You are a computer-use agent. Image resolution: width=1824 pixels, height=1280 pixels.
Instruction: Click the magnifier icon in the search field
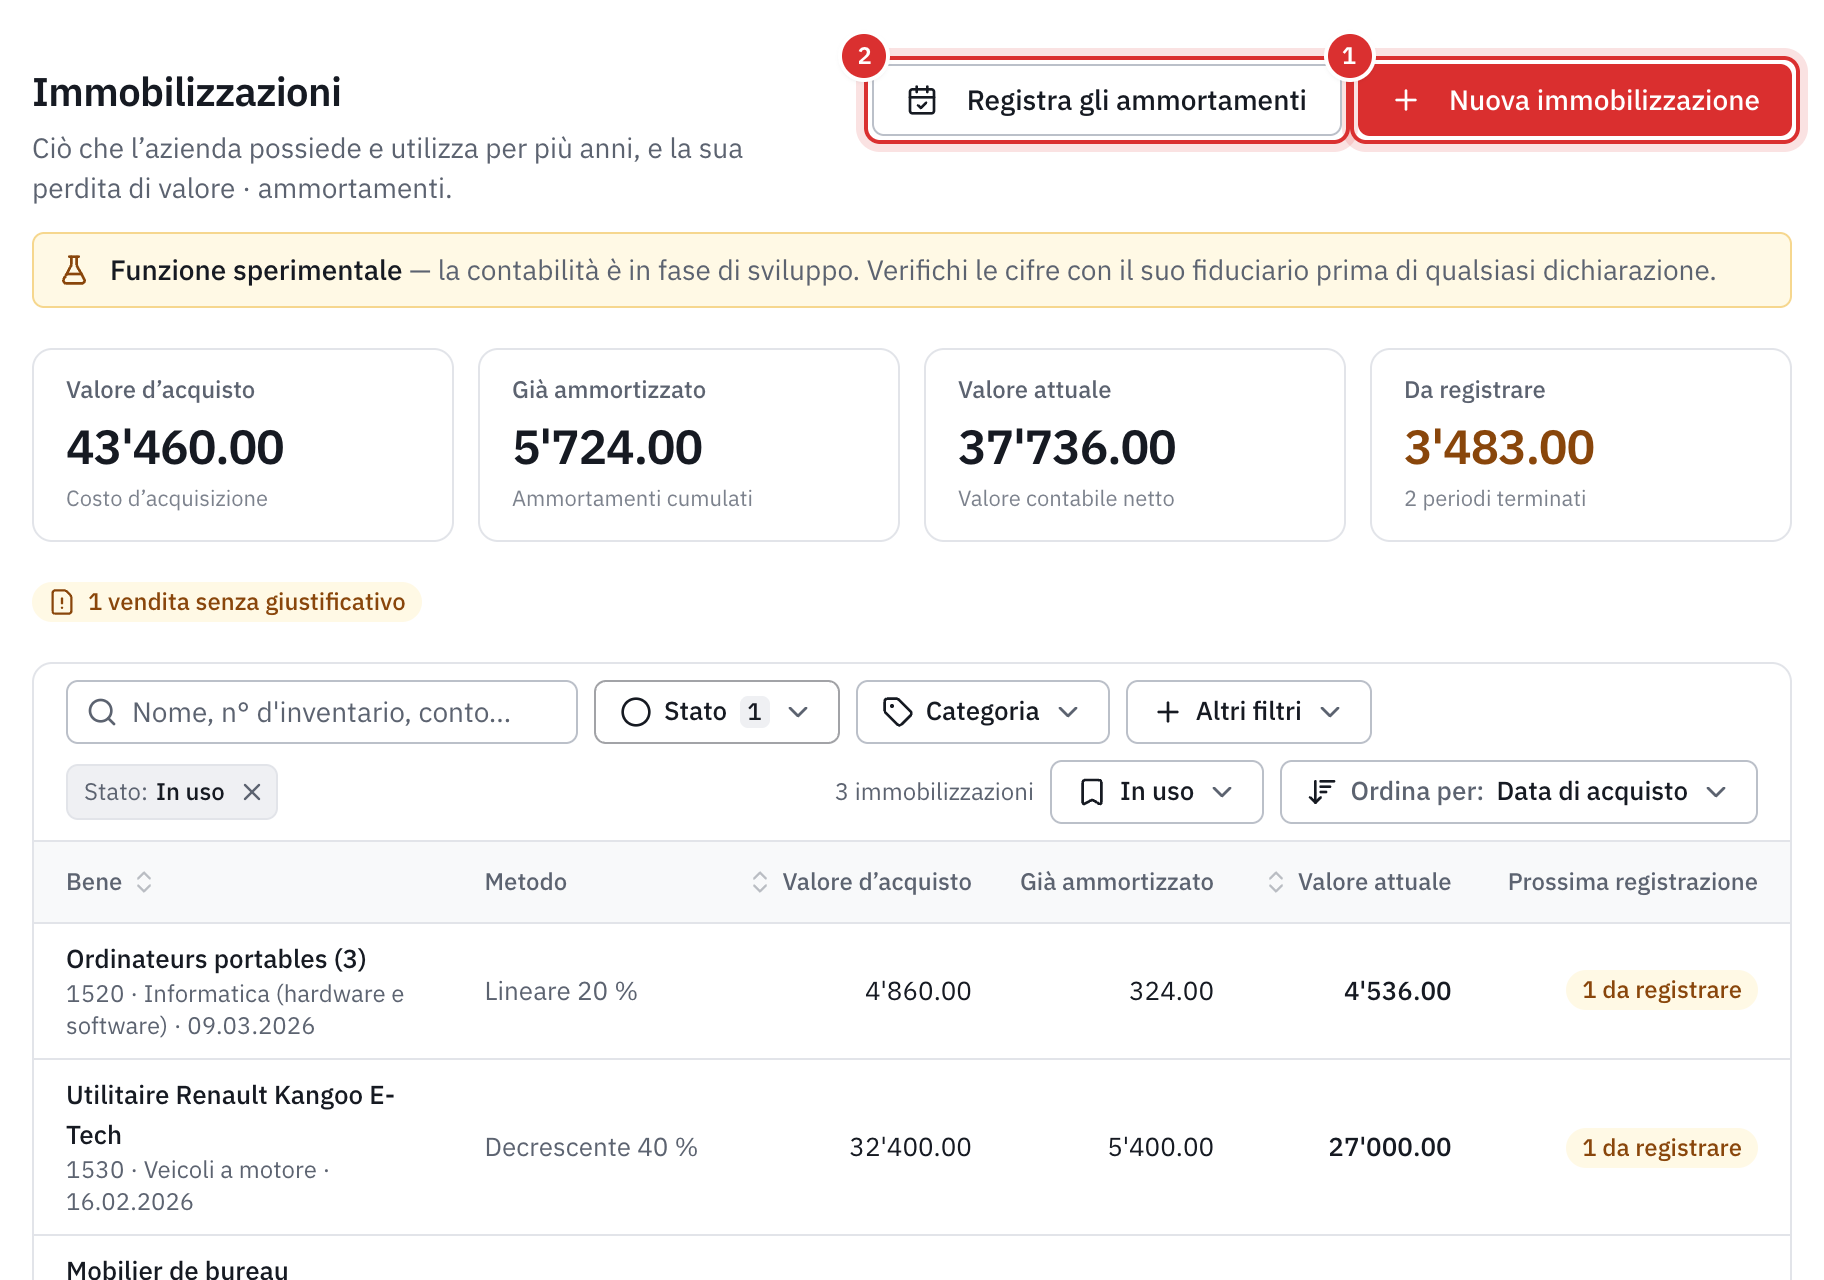point(102,712)
